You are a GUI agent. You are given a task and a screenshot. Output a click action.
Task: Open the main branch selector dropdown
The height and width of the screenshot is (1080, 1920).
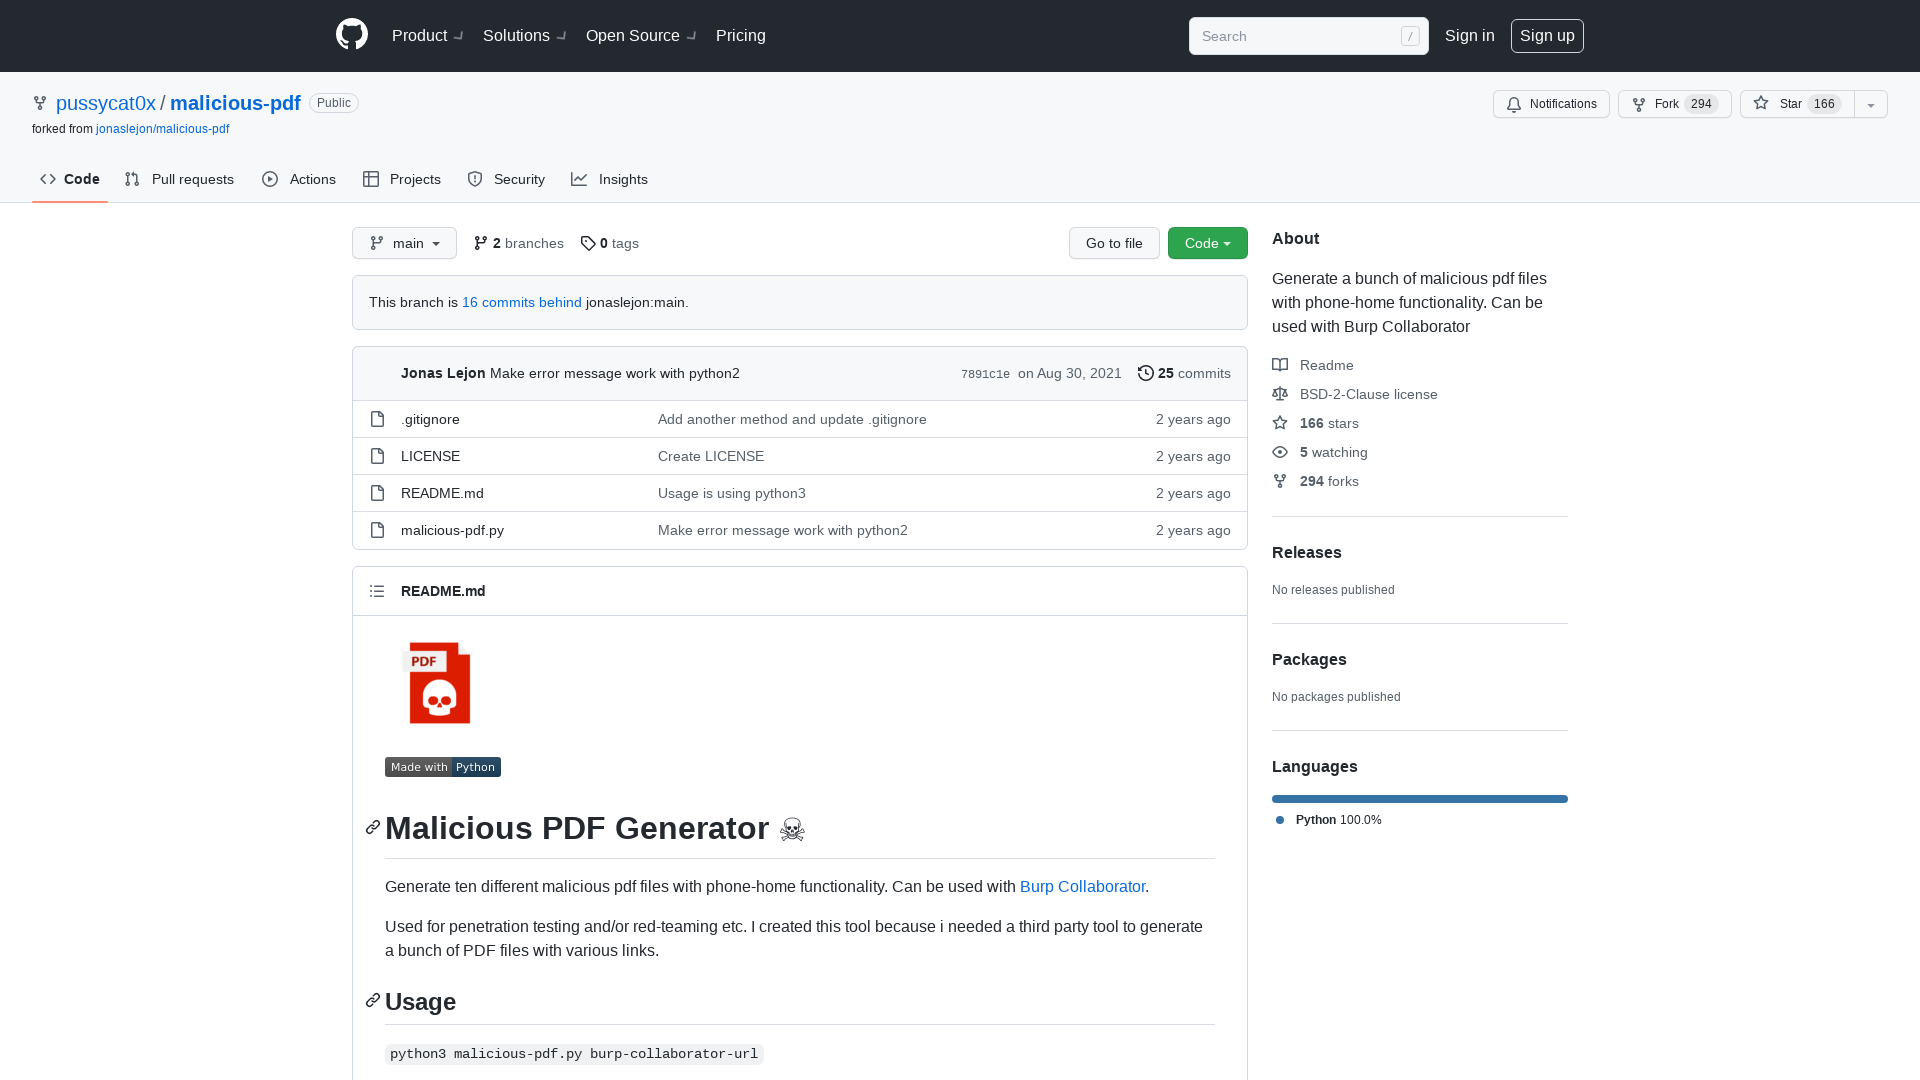pos(404,243)
